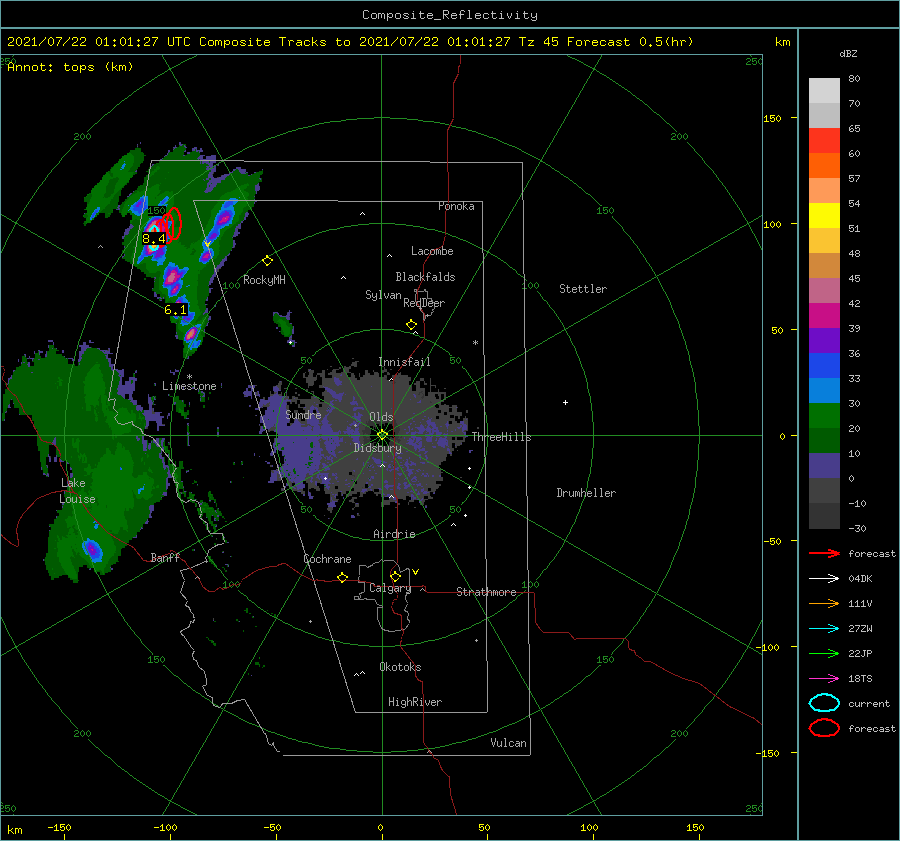Image resolution: width=900 pixels, height=841 pixels.
Task: Click the Olds town label
Action: (x=381, y=417)
